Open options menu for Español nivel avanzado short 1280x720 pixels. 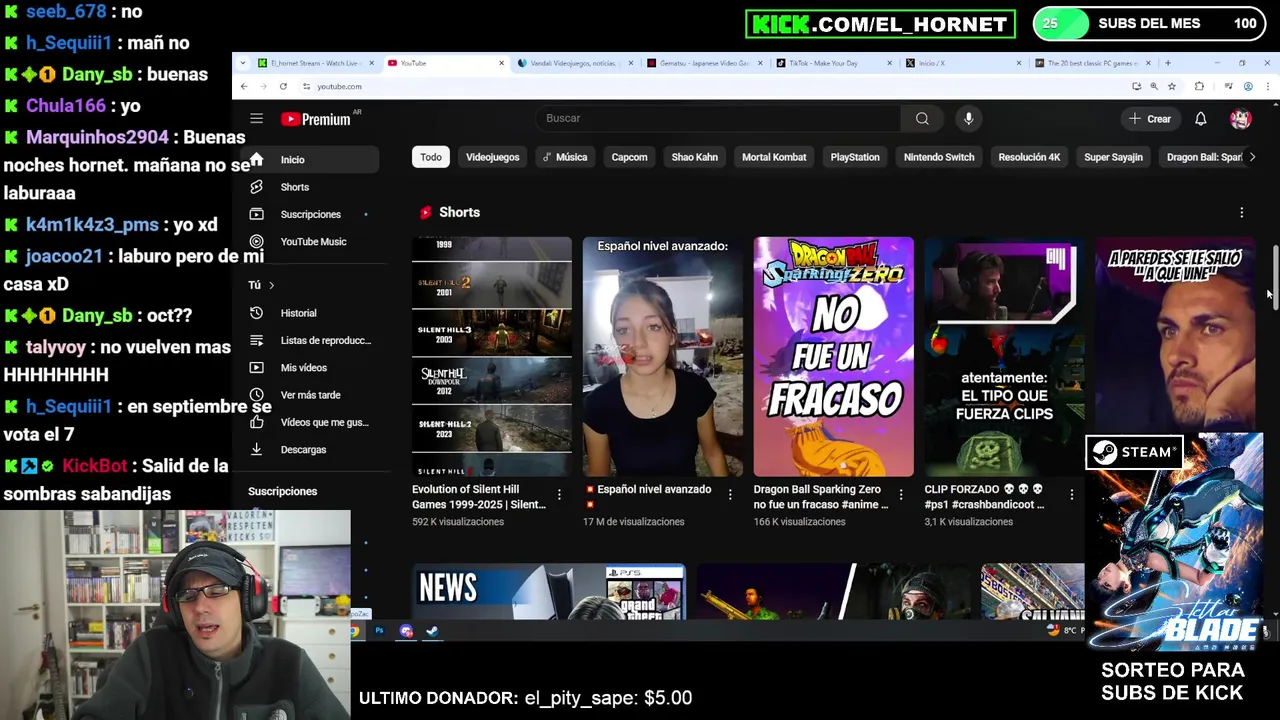(730, 494)
